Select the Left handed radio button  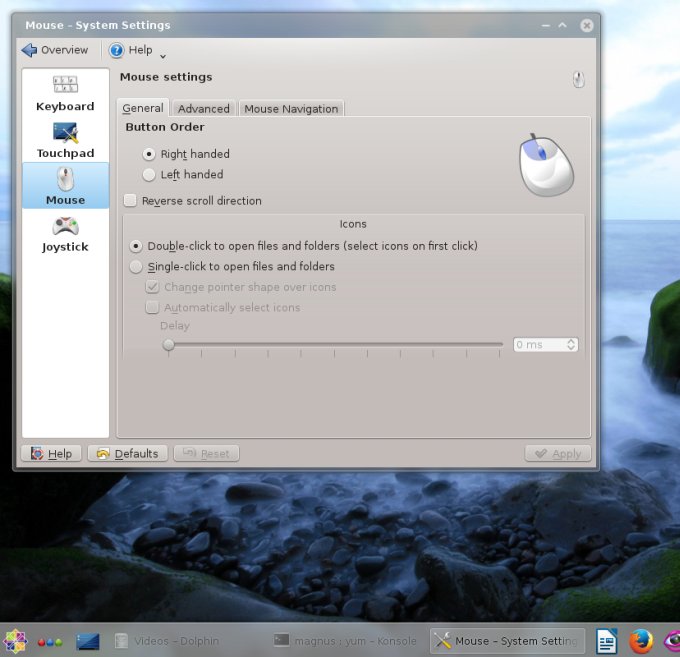150,175
